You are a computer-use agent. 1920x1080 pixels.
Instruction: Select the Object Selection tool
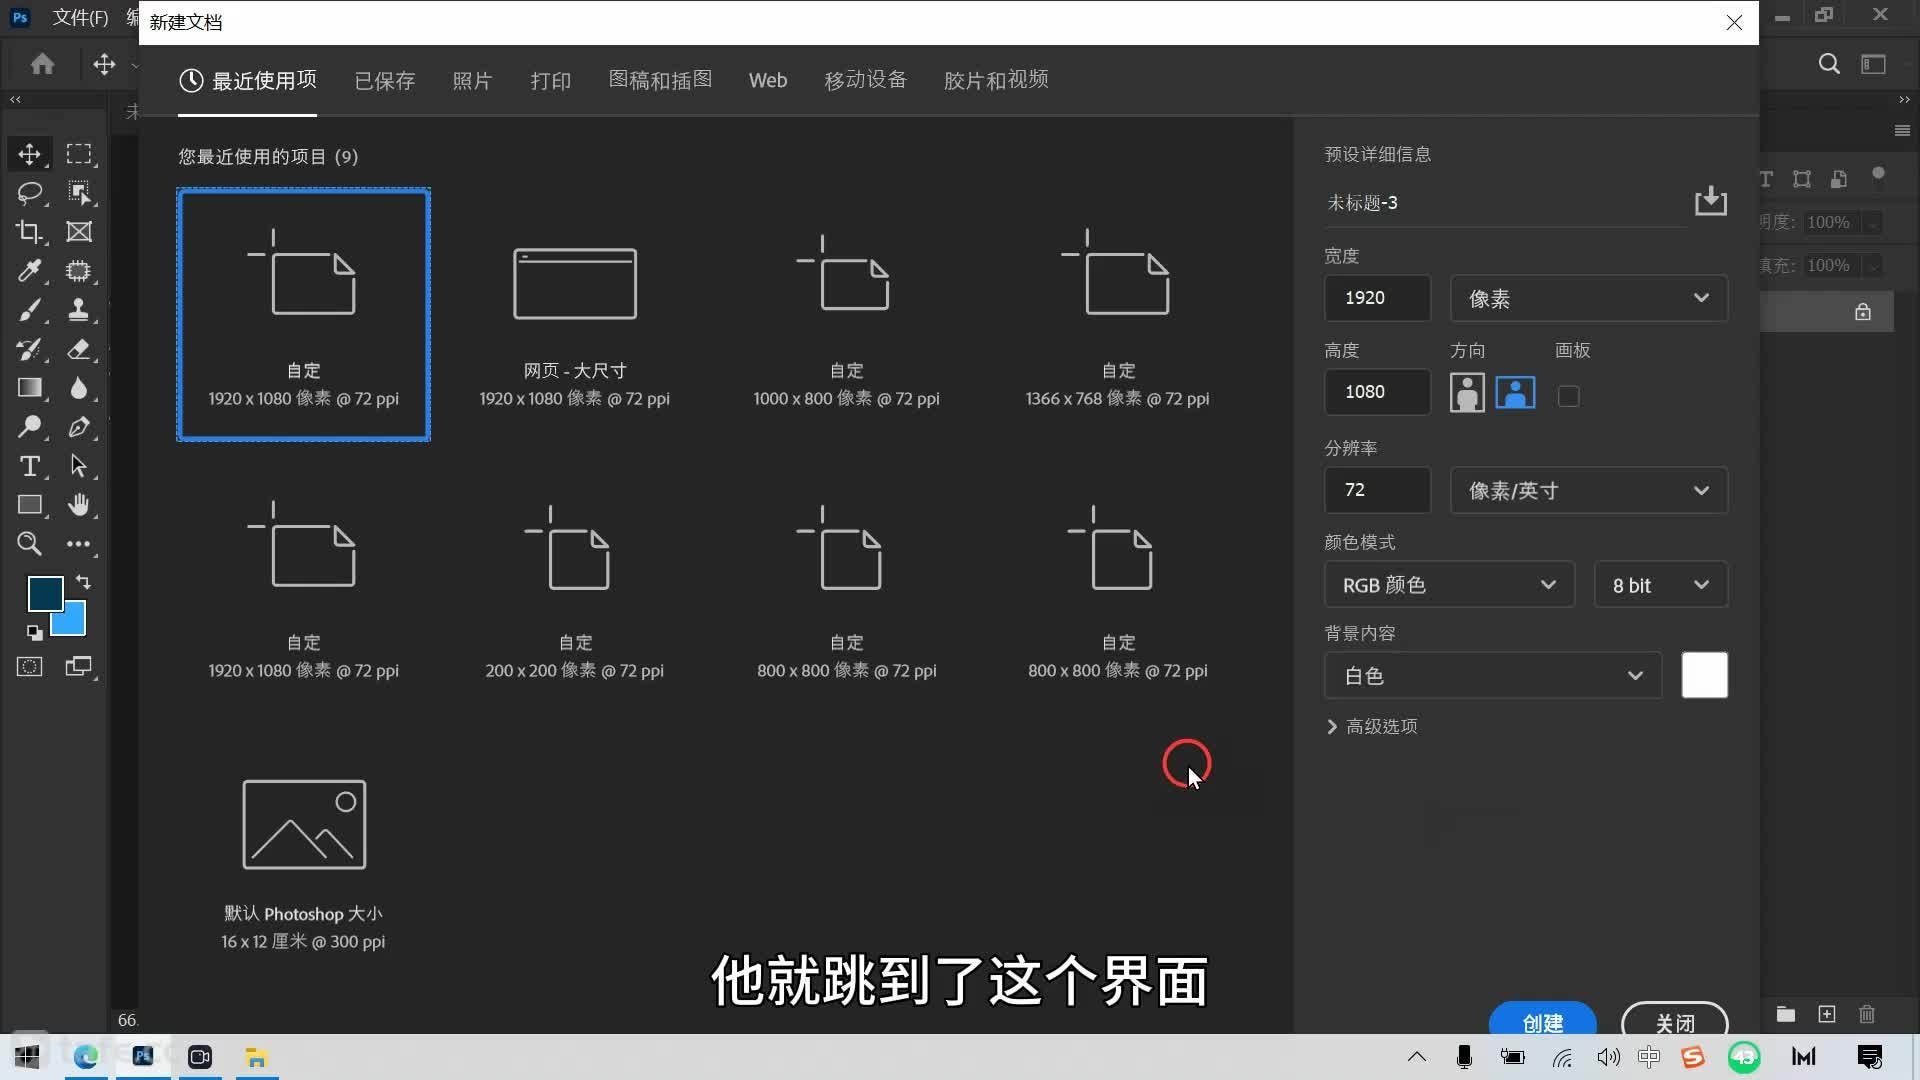(79, 193)
